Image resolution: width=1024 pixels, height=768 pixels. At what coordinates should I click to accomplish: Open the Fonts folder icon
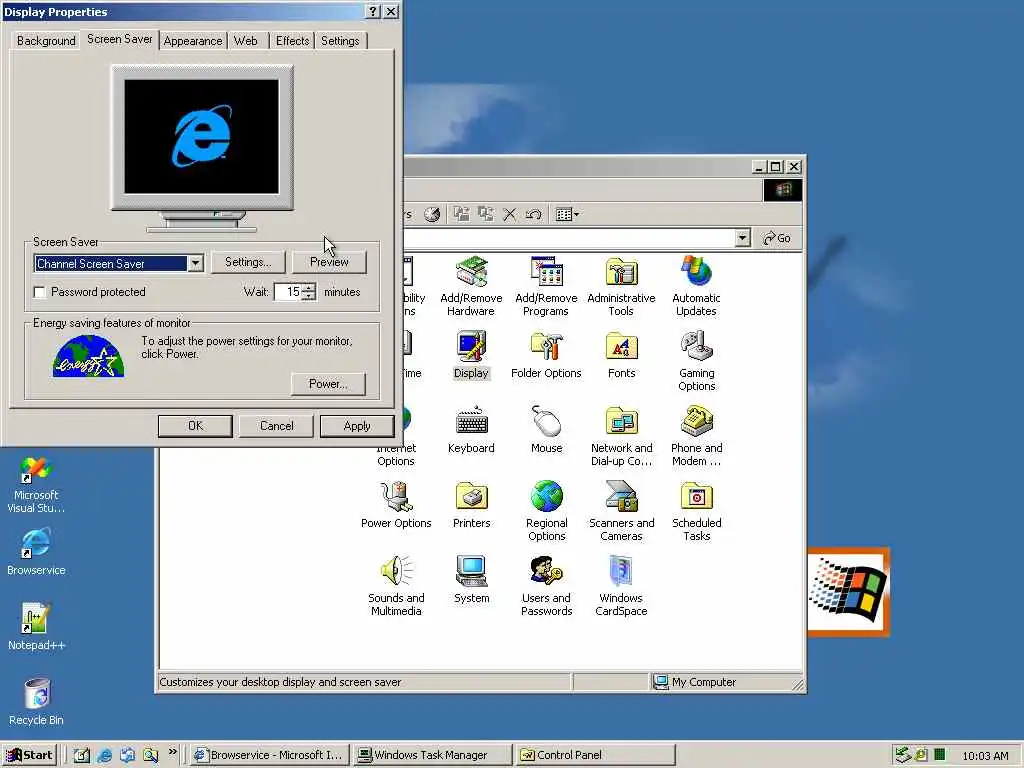tap(621, 354)
